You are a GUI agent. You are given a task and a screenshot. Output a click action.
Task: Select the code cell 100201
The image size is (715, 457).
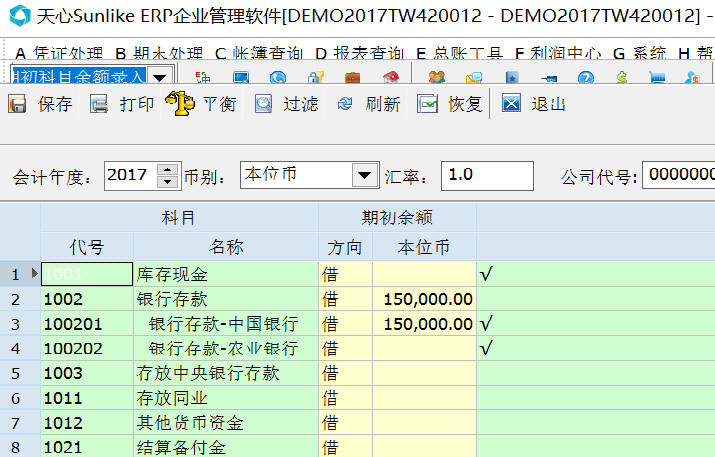tap(87, 324)
